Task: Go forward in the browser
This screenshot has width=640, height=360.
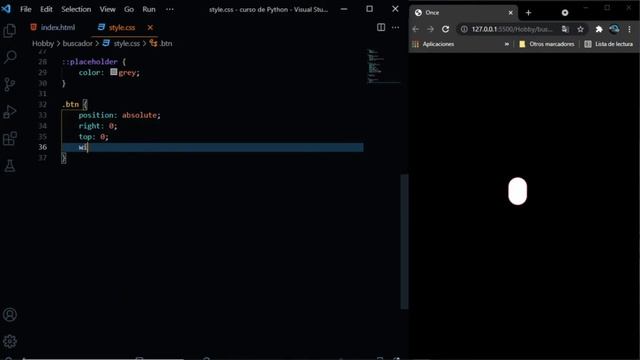Action: [430, 29]
